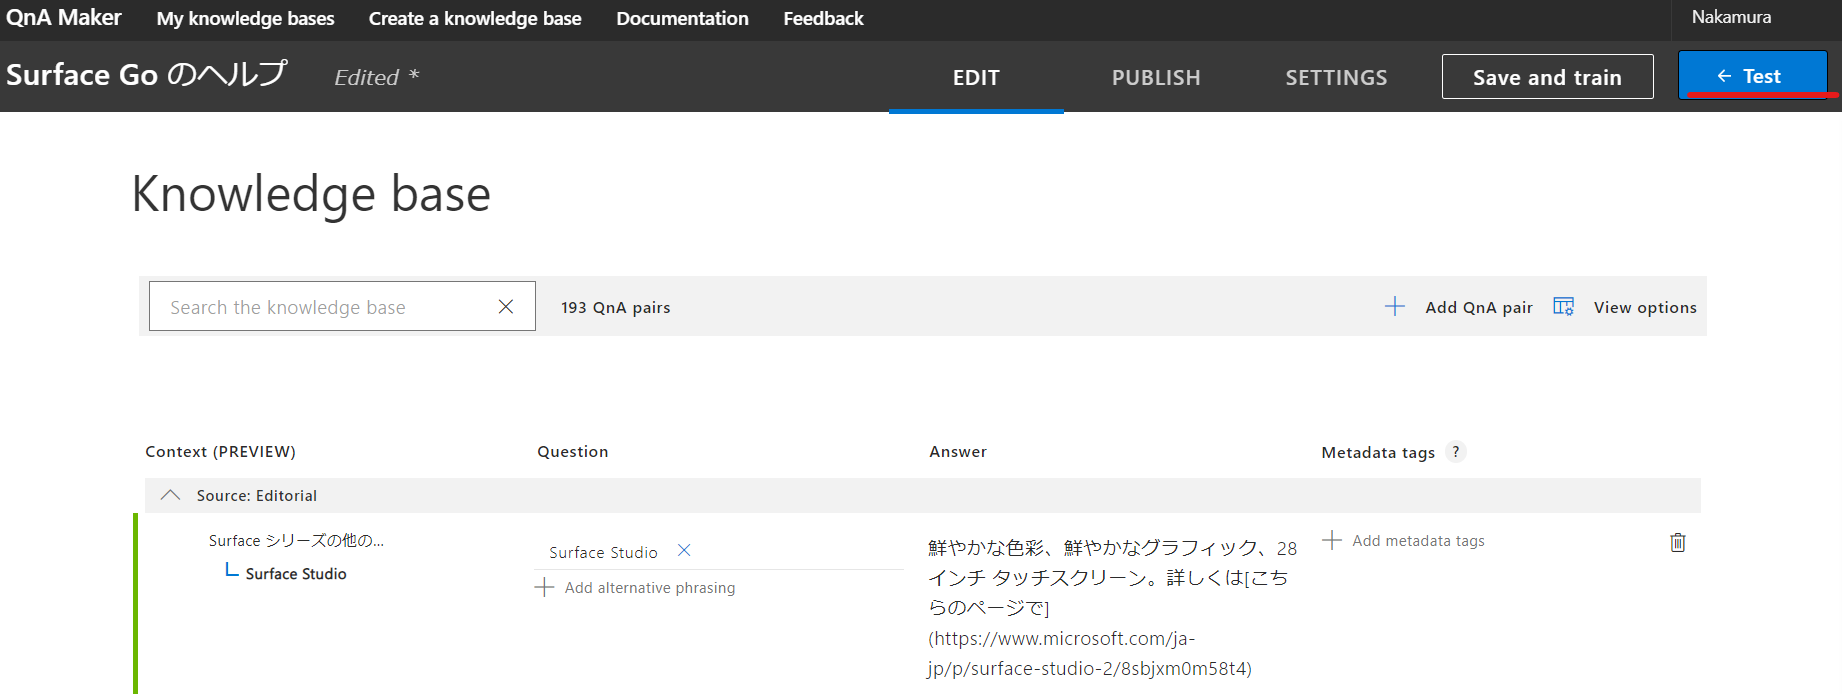Screen dimensions: 1842x694
Task: Go to the SETTINGS tab
Action: 1336,77
